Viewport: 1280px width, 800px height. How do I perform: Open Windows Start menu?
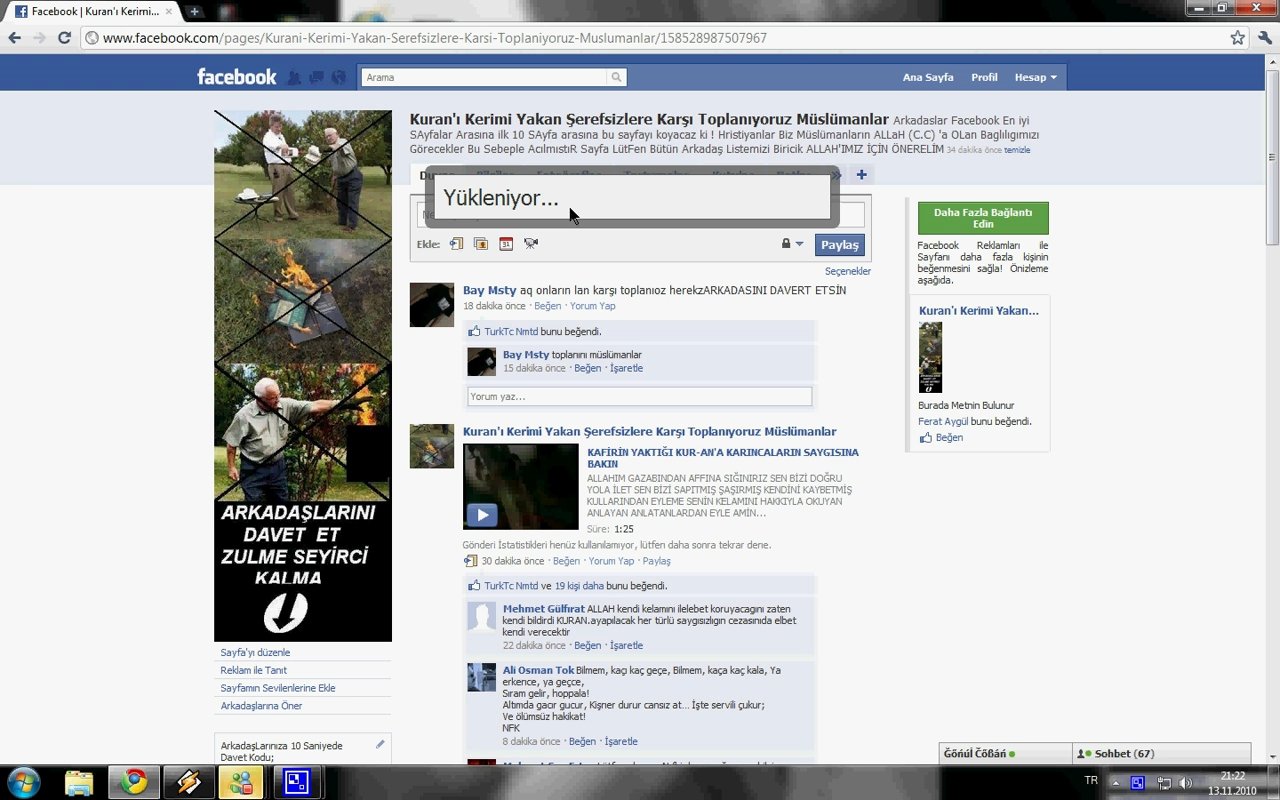pos(24,781)
